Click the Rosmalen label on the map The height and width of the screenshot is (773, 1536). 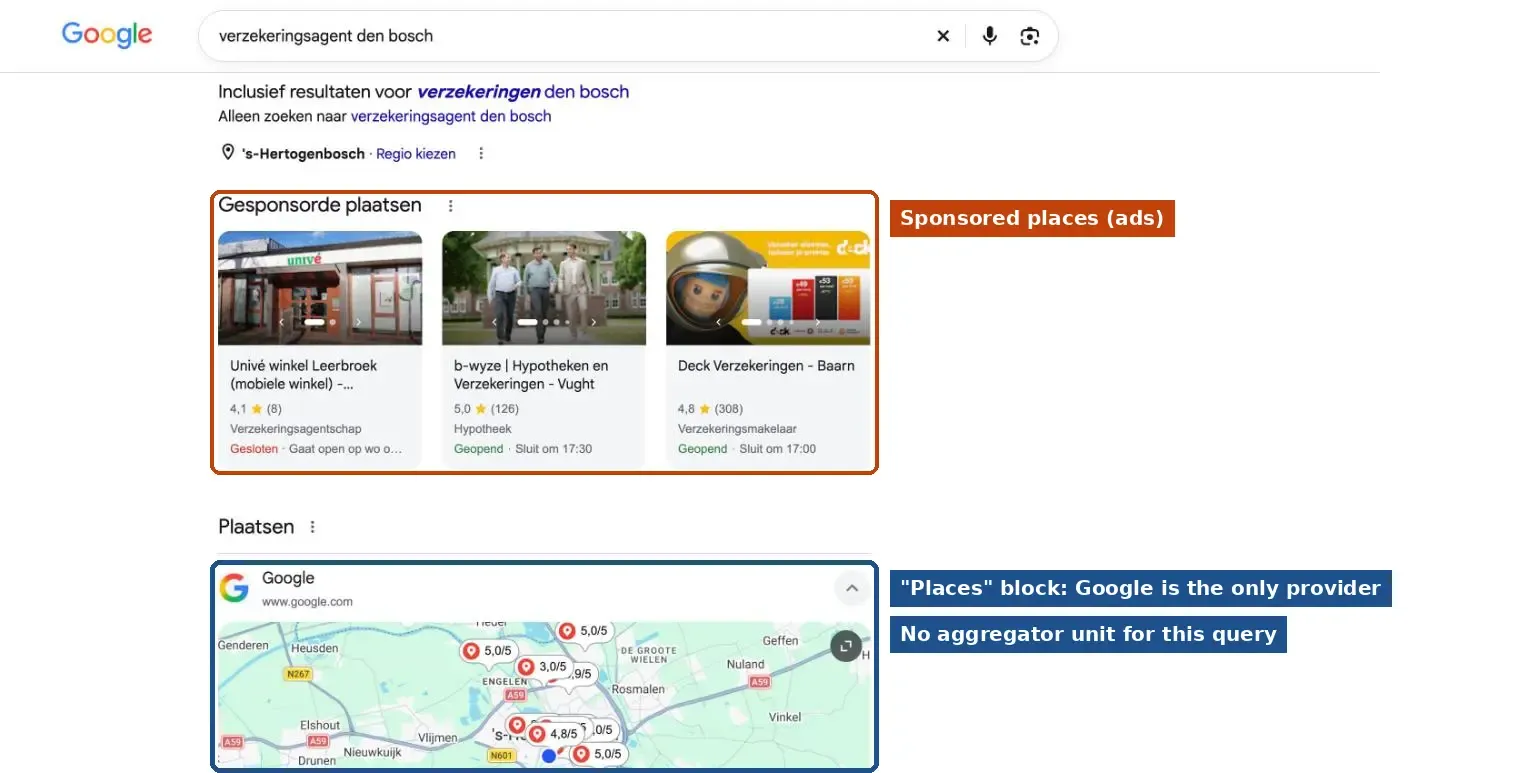pyautogui.click(x=638, y=689)
